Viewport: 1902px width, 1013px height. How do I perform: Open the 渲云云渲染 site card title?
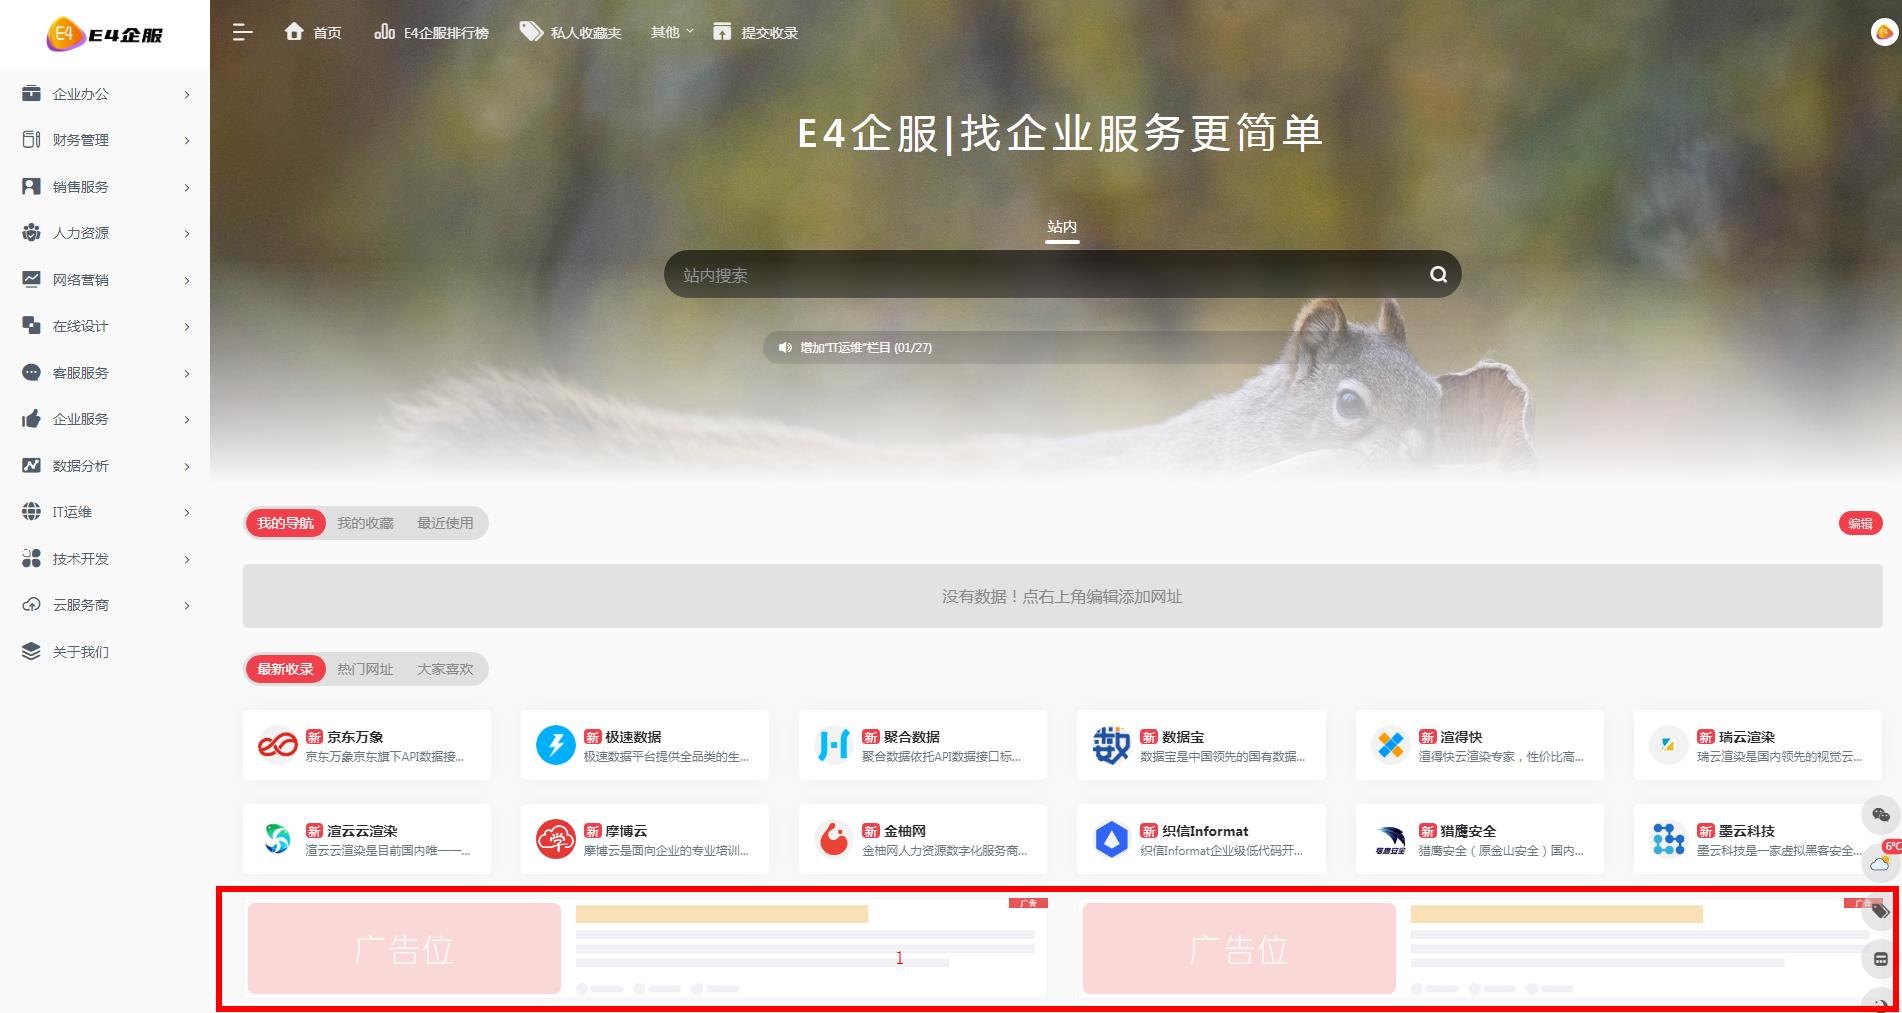(362, 831)
